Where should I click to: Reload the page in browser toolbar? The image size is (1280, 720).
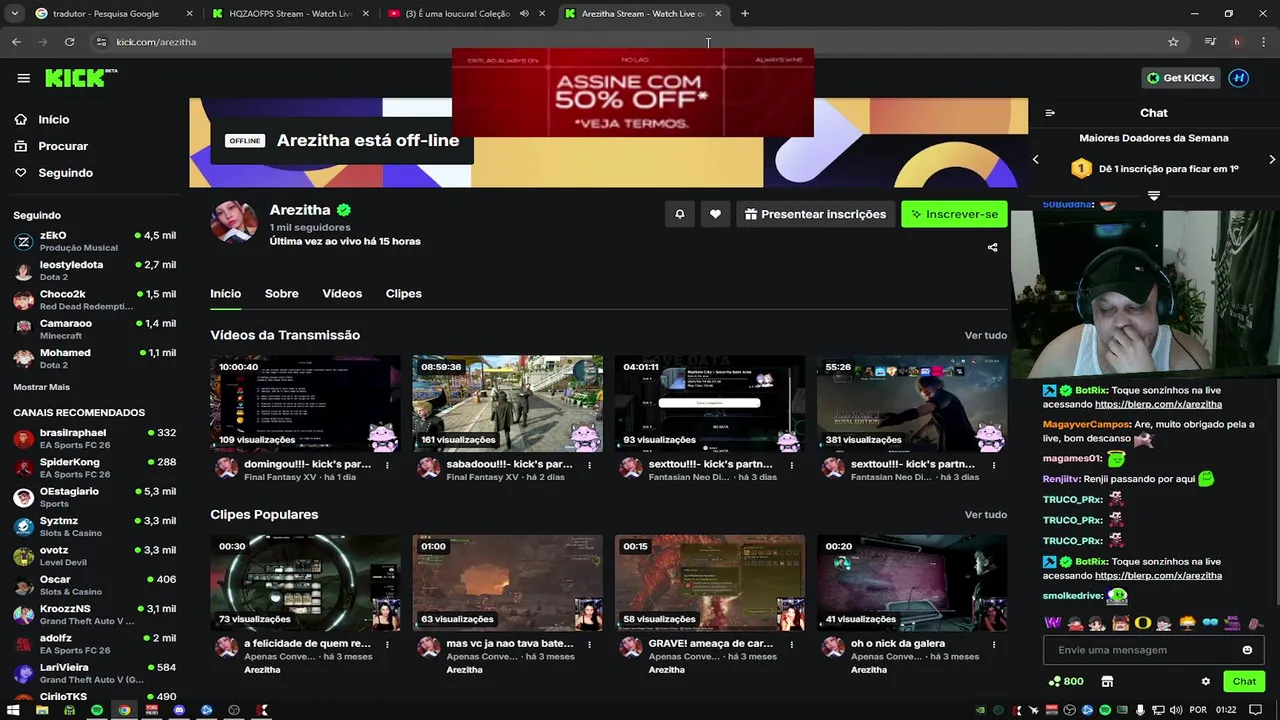click(69, 42)
